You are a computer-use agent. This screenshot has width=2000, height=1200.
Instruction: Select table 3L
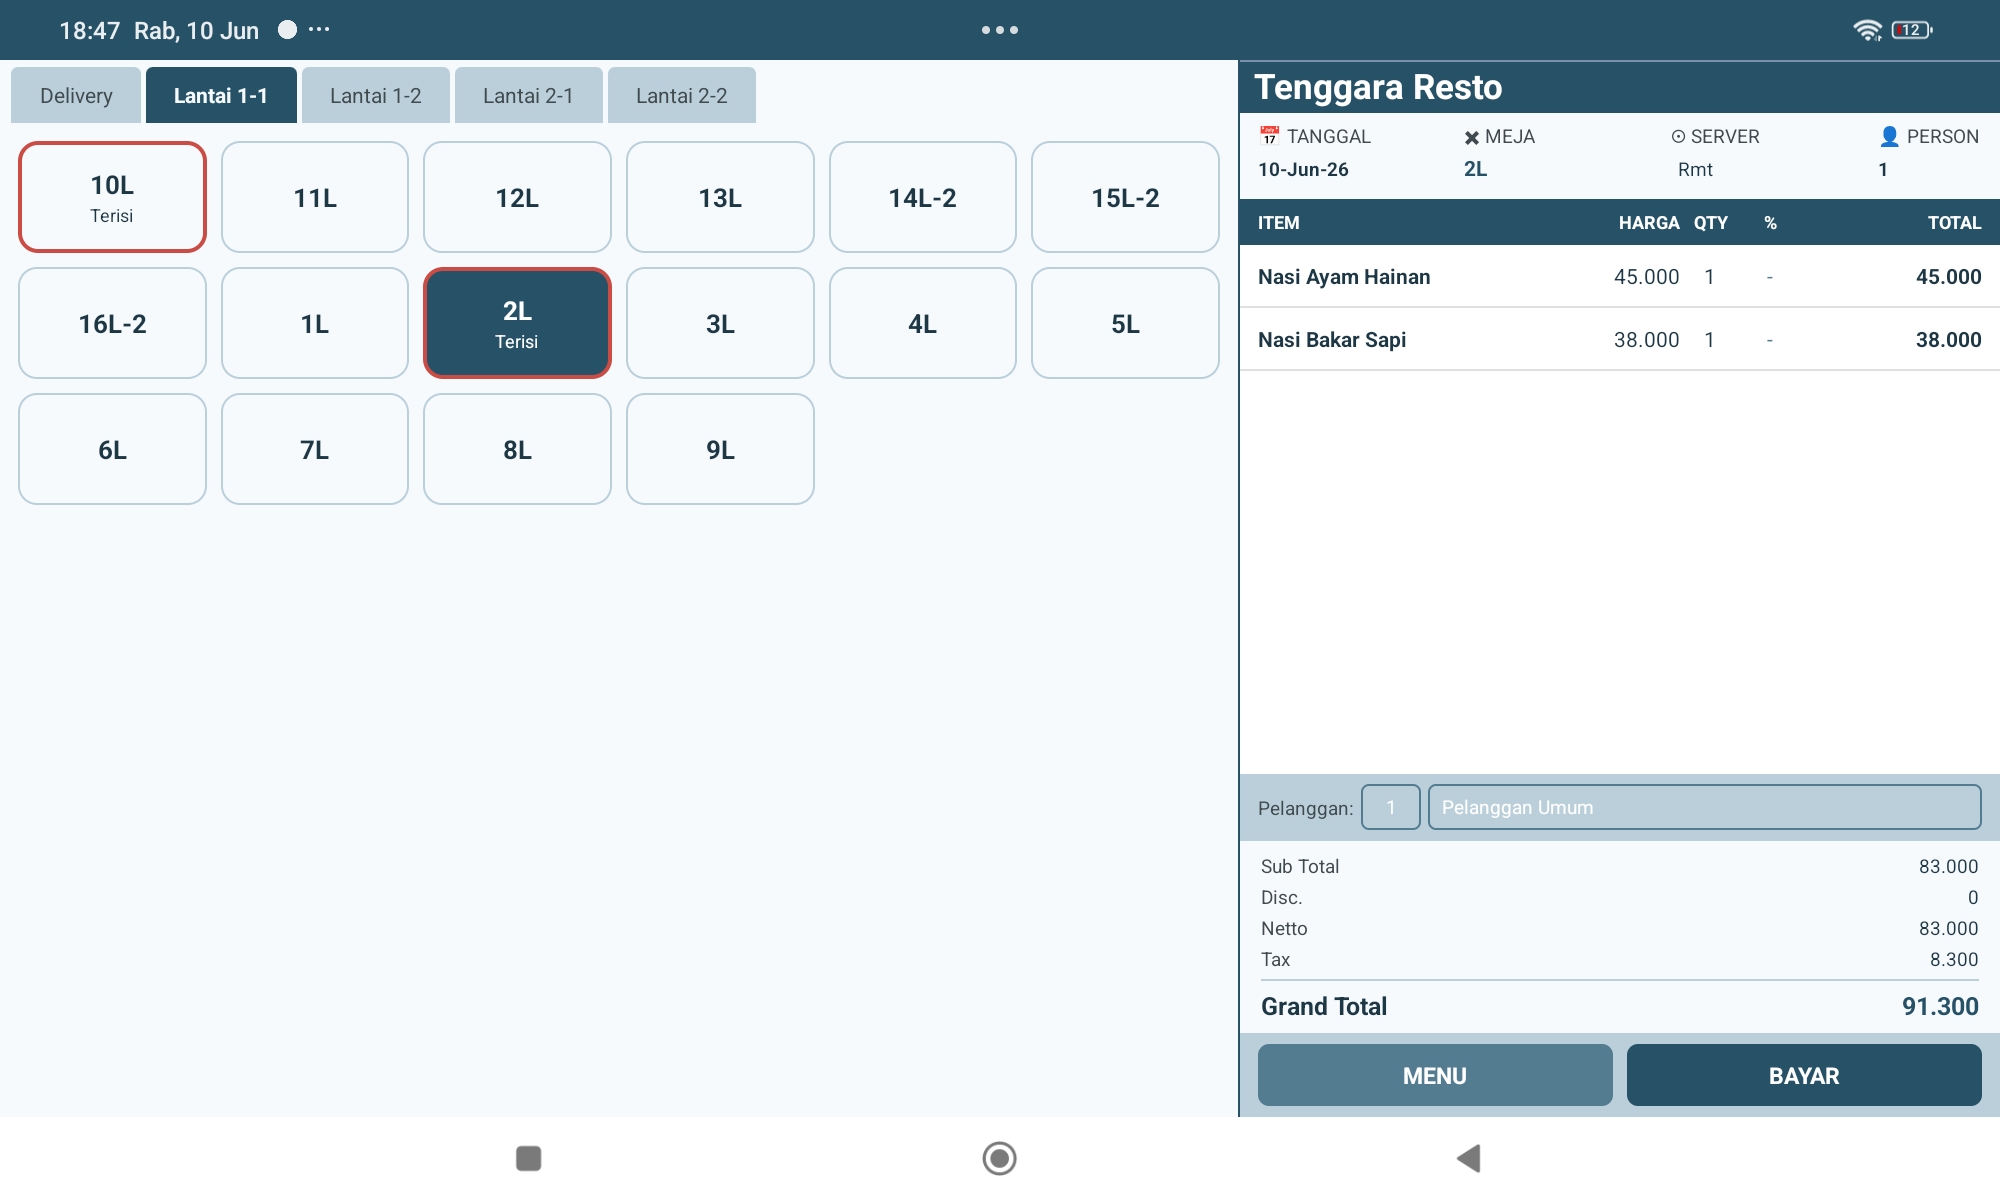point(720,323)
